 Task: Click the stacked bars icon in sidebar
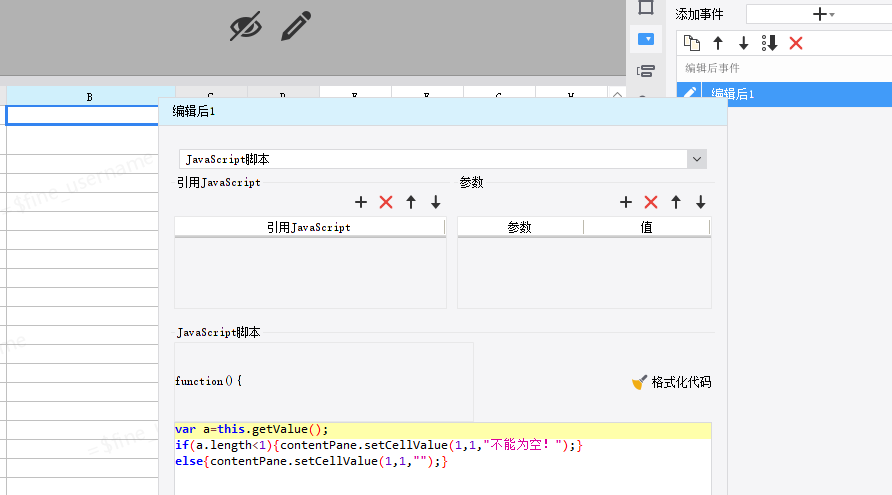point(646,71)
